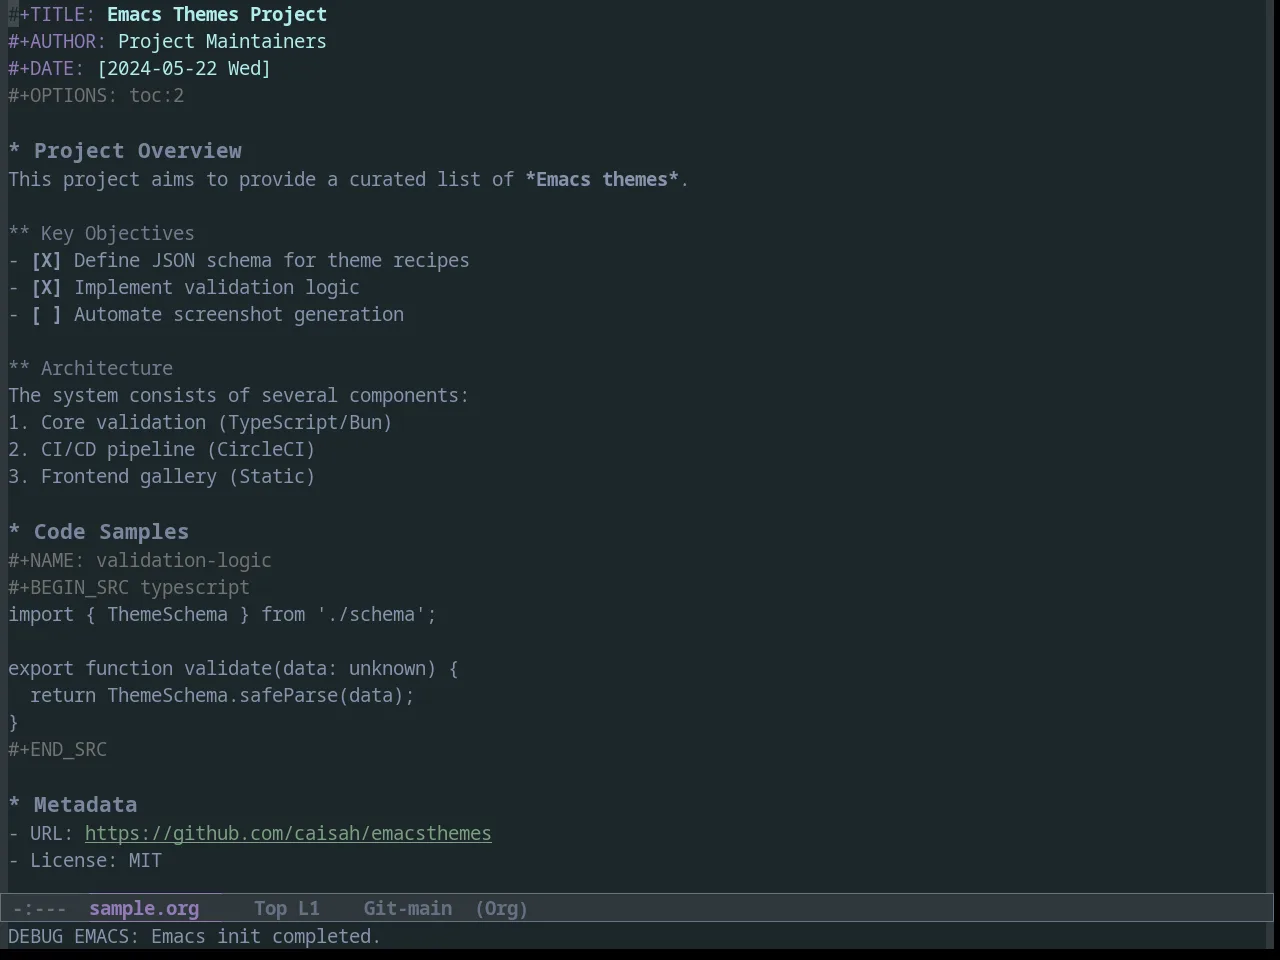Open the github.com/caisah/emacsthemes link
Image resolution: width=1280 pixels, height=960 pixels.
288,834
